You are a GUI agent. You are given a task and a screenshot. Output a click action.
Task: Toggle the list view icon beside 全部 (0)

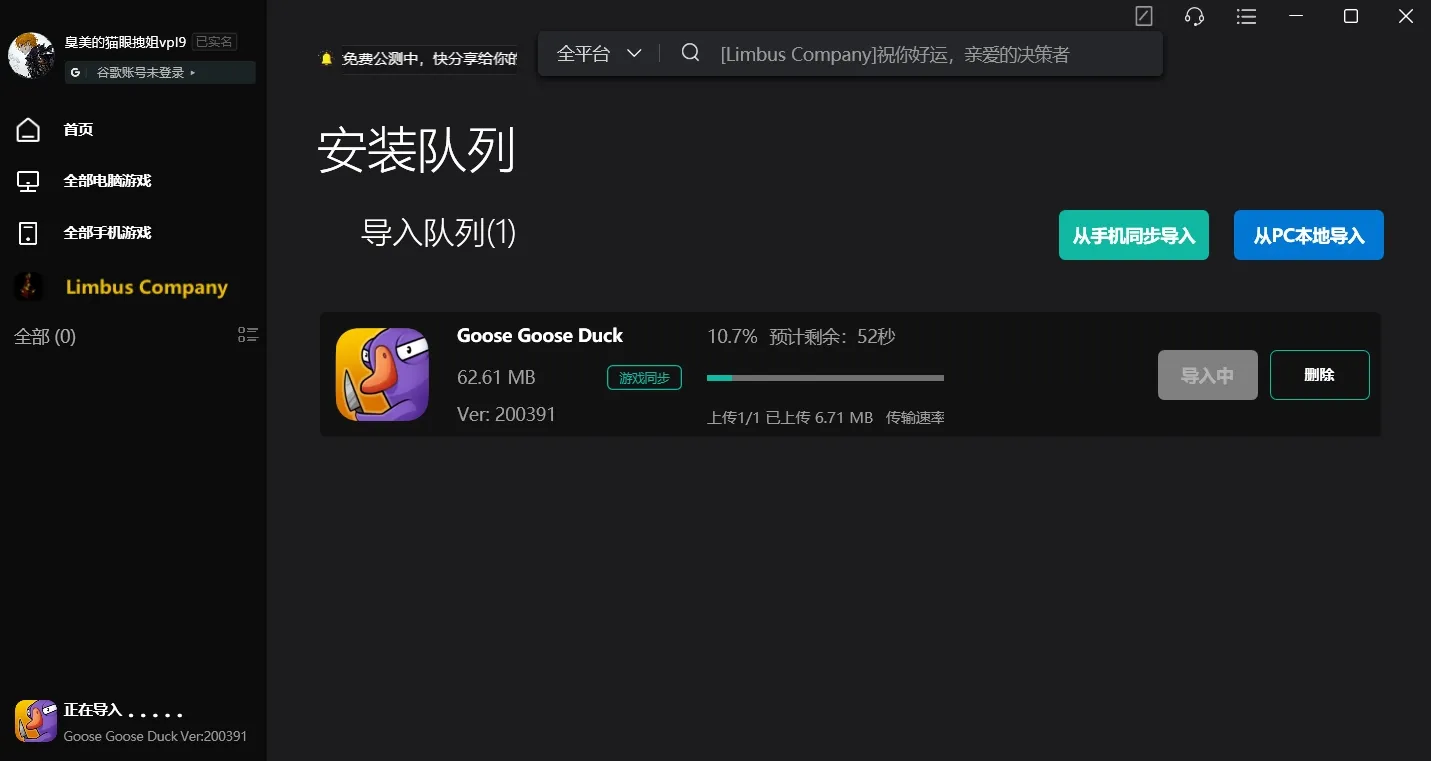[248, 335]
